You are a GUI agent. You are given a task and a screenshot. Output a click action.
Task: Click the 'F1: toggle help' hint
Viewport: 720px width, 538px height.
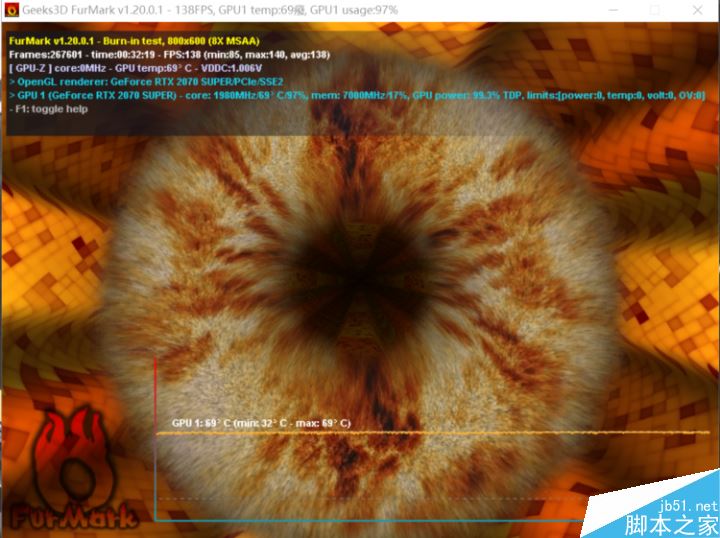(x=48, y=109)
